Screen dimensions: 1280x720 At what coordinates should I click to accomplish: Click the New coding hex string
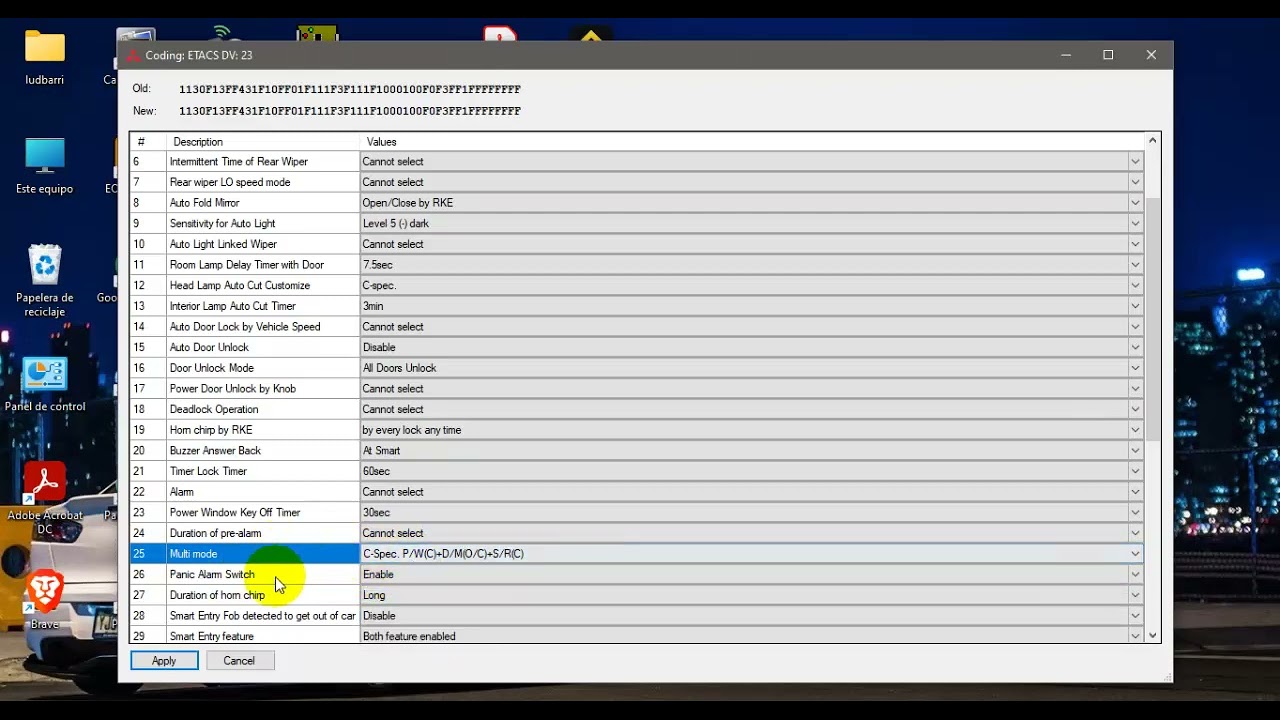pos(350,111)
